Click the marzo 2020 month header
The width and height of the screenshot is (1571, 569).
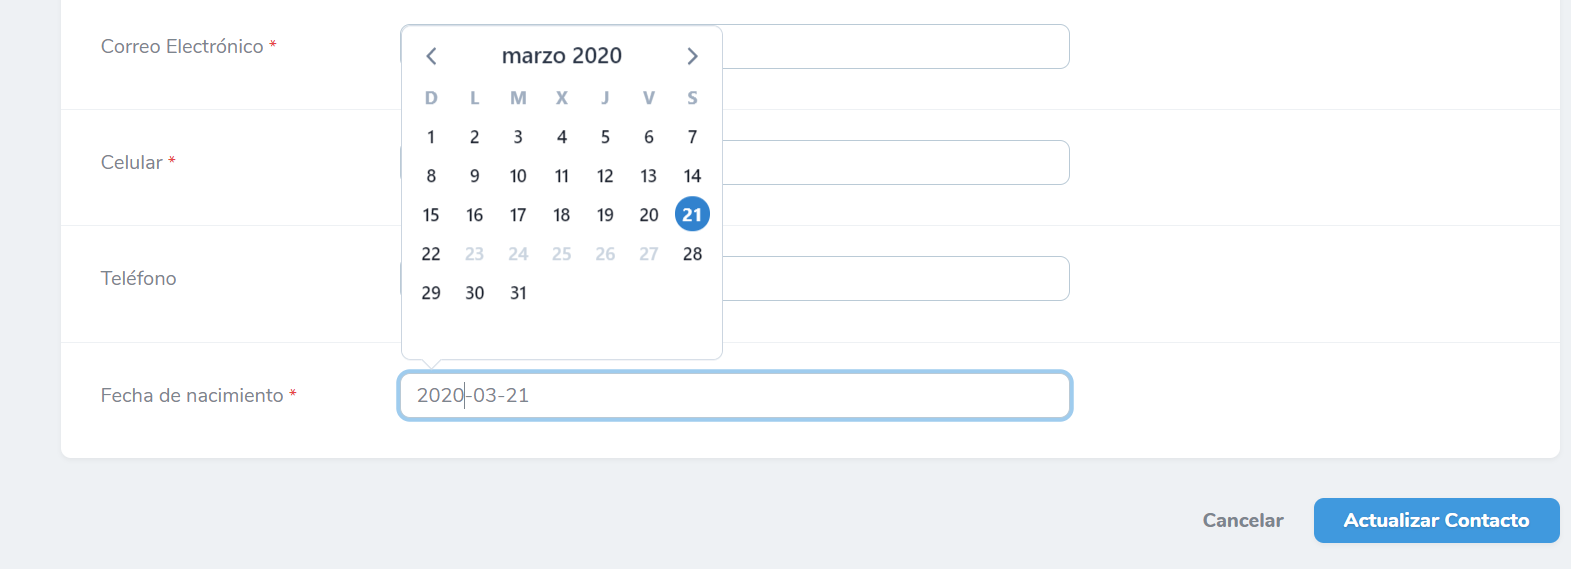(x=562, y=56)
